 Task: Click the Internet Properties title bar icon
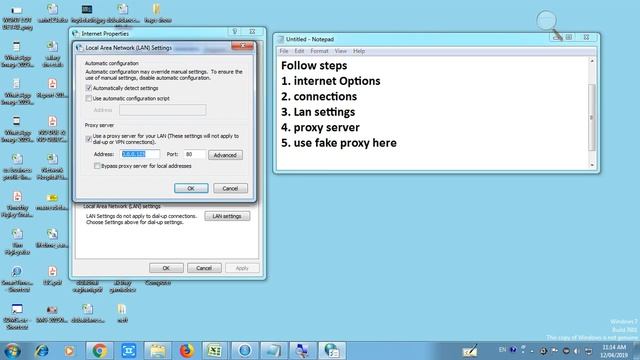pyautogui.click(x=76, y=33)
